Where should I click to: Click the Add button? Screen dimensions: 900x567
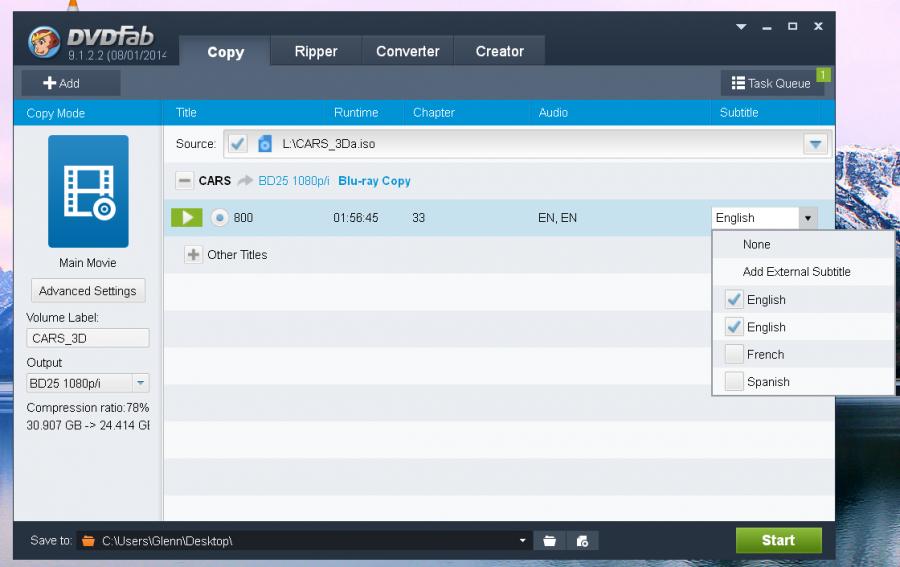[71, 83]
